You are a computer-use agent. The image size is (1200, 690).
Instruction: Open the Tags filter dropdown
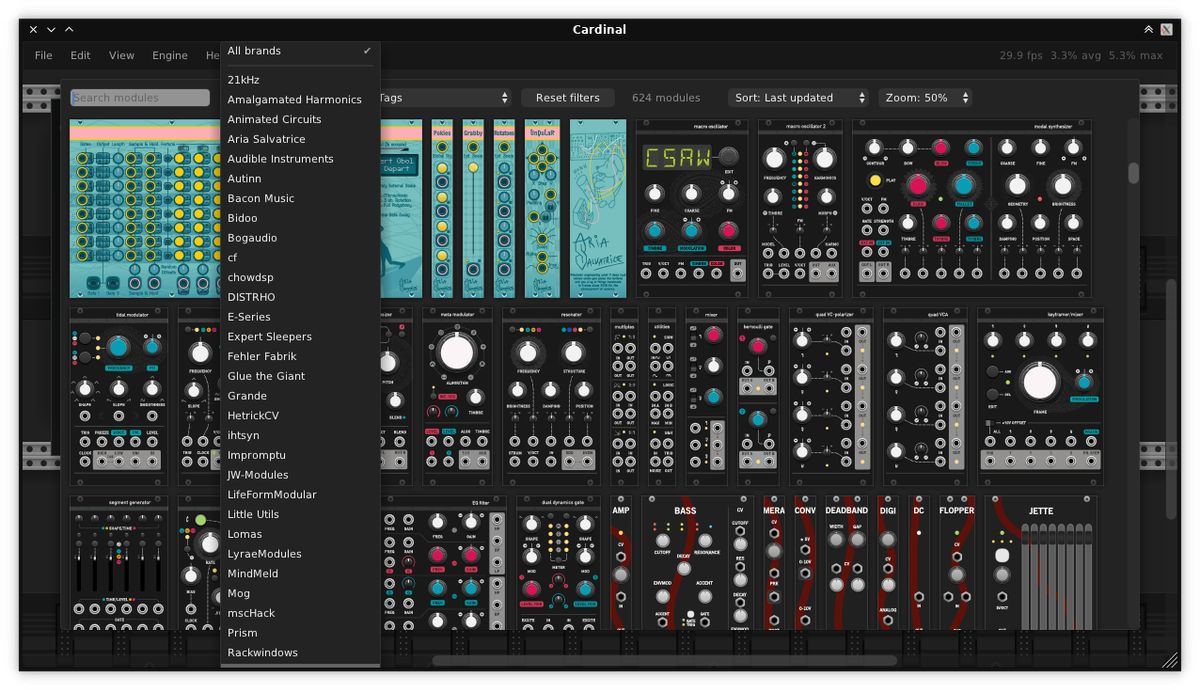click(x=443, y=98)
